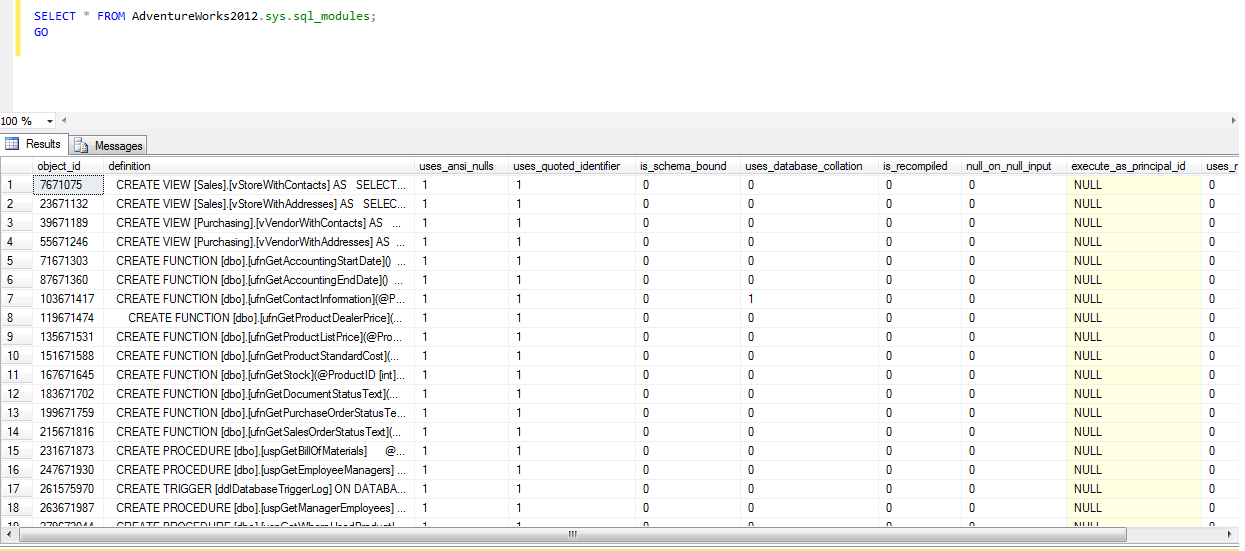The image size is (1245, 551).
Task: Select row header number 7
Action: coord(16,299)
